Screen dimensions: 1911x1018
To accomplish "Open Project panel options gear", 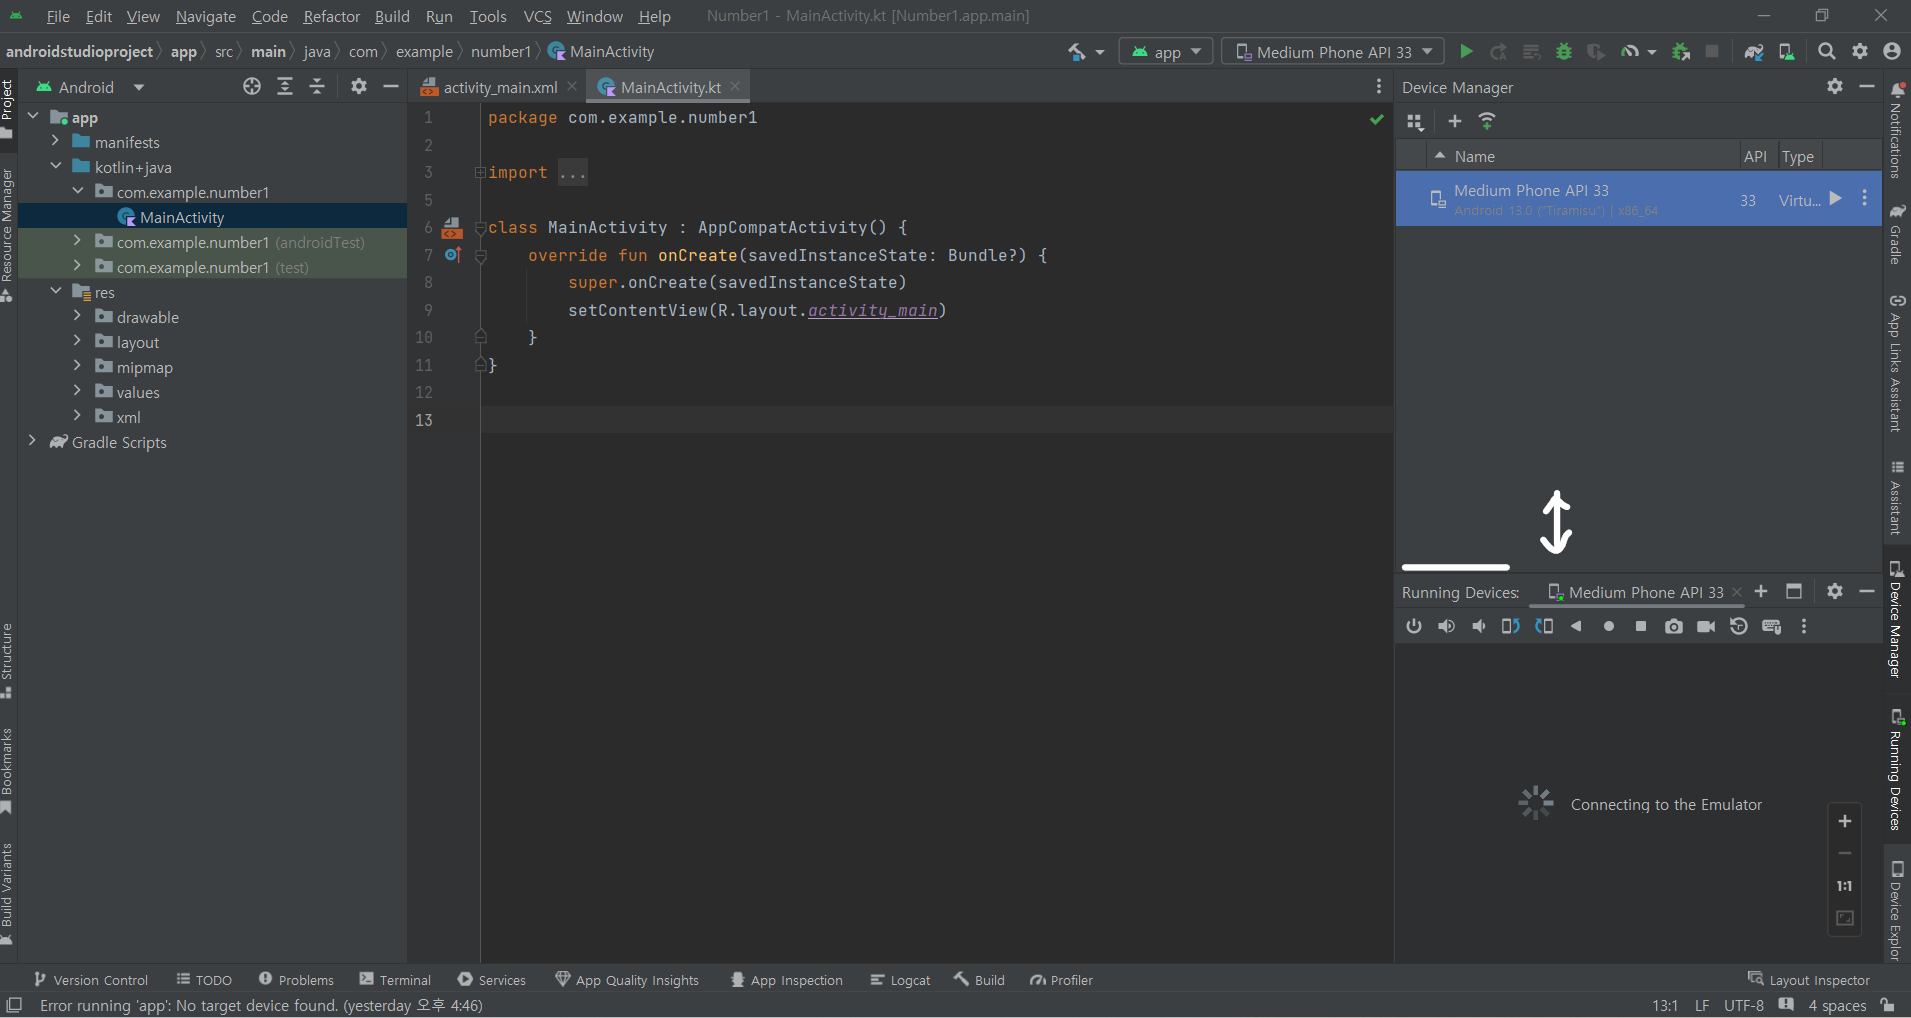I will [359, 87].
